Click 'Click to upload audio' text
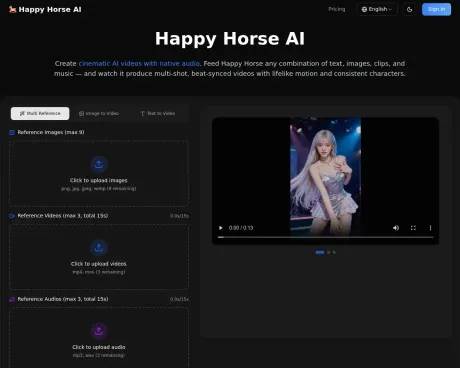The image size is (460, 368). 99,347
